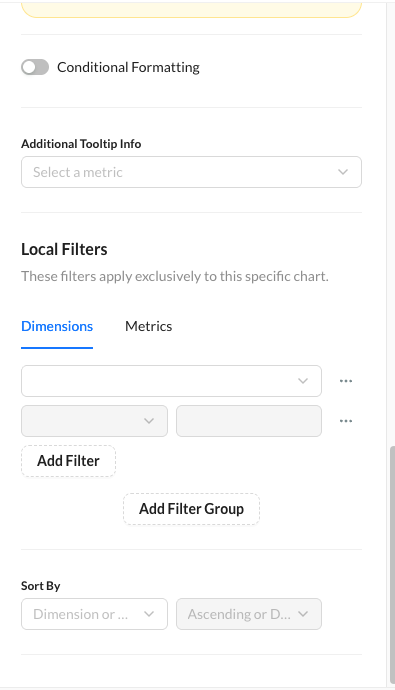
Task: Click the greyed-out filter value field
Action: coord(249,421)
